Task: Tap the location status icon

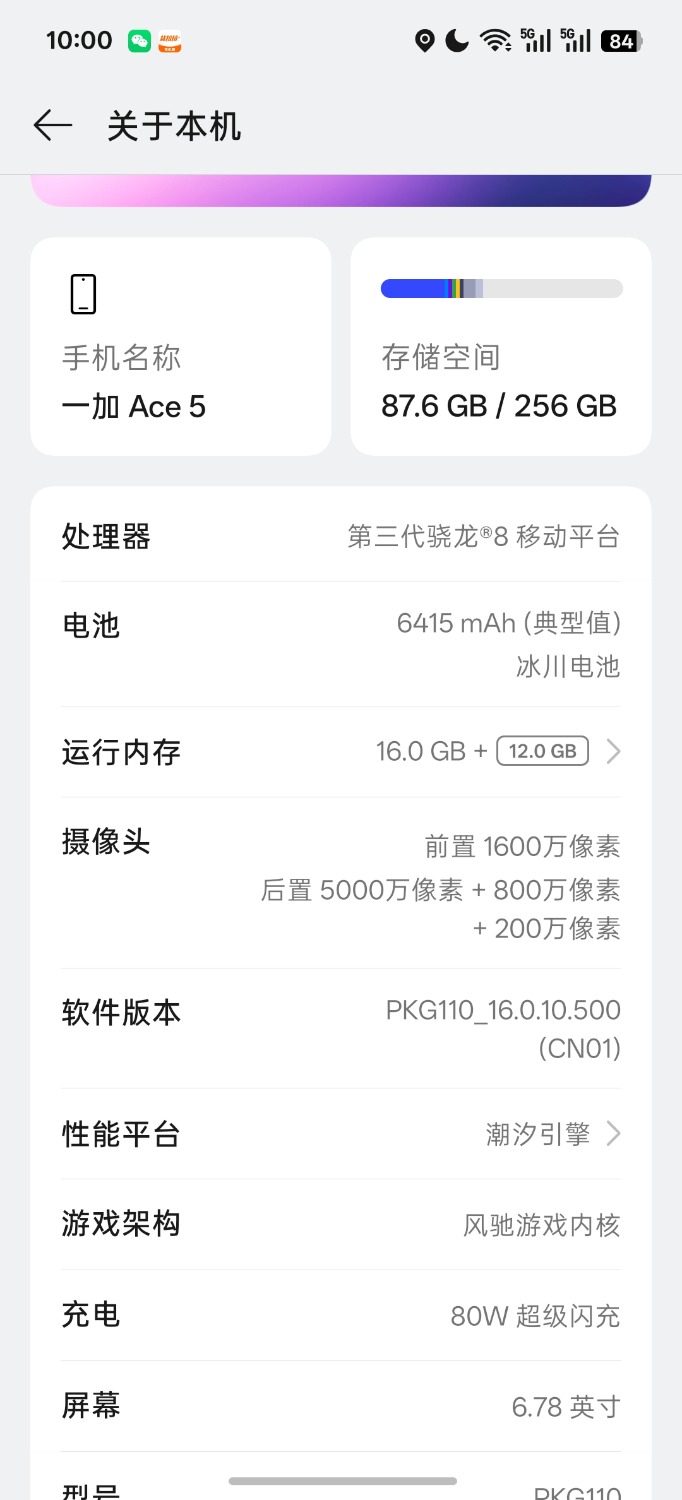Action: [425, 41]
